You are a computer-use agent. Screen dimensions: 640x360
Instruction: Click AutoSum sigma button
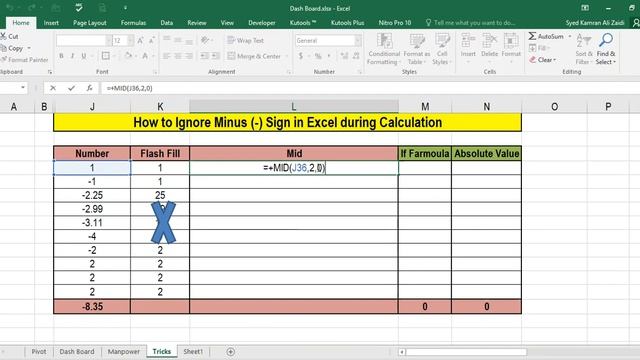point(546,36)
